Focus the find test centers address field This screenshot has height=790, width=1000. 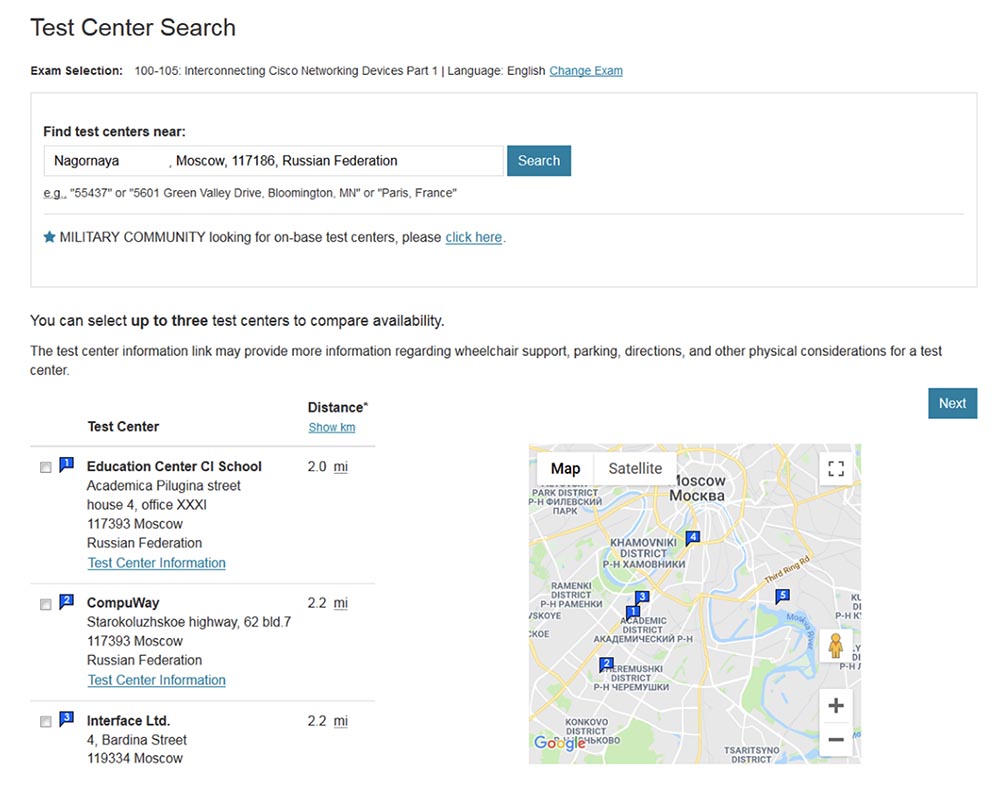(274, 161)
